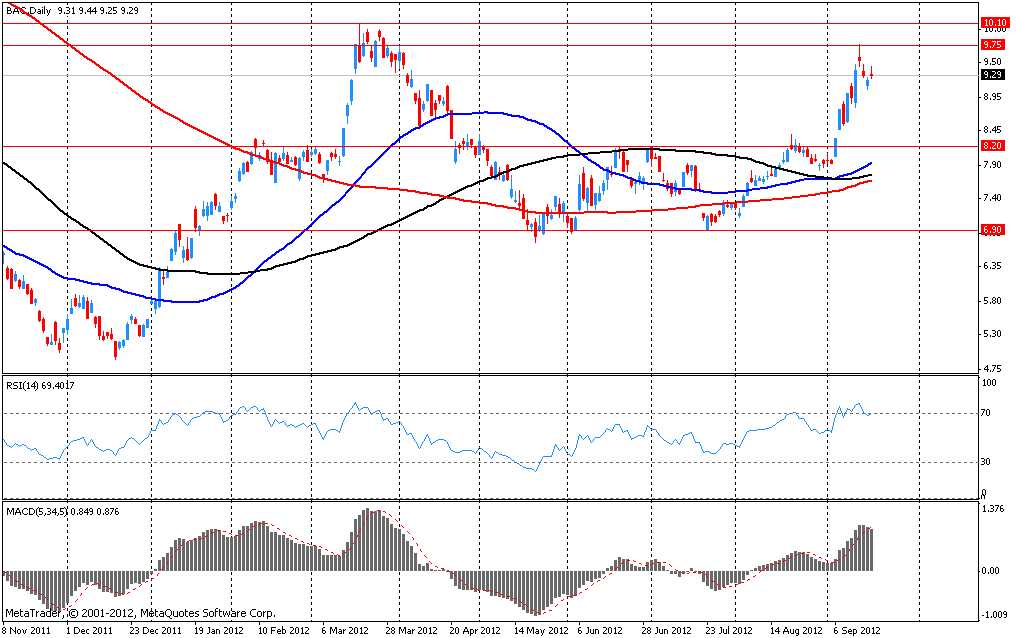Click the MACD 1.376 scale maximum value
The image size is (1016, 638).
click(x=992, y=510)
